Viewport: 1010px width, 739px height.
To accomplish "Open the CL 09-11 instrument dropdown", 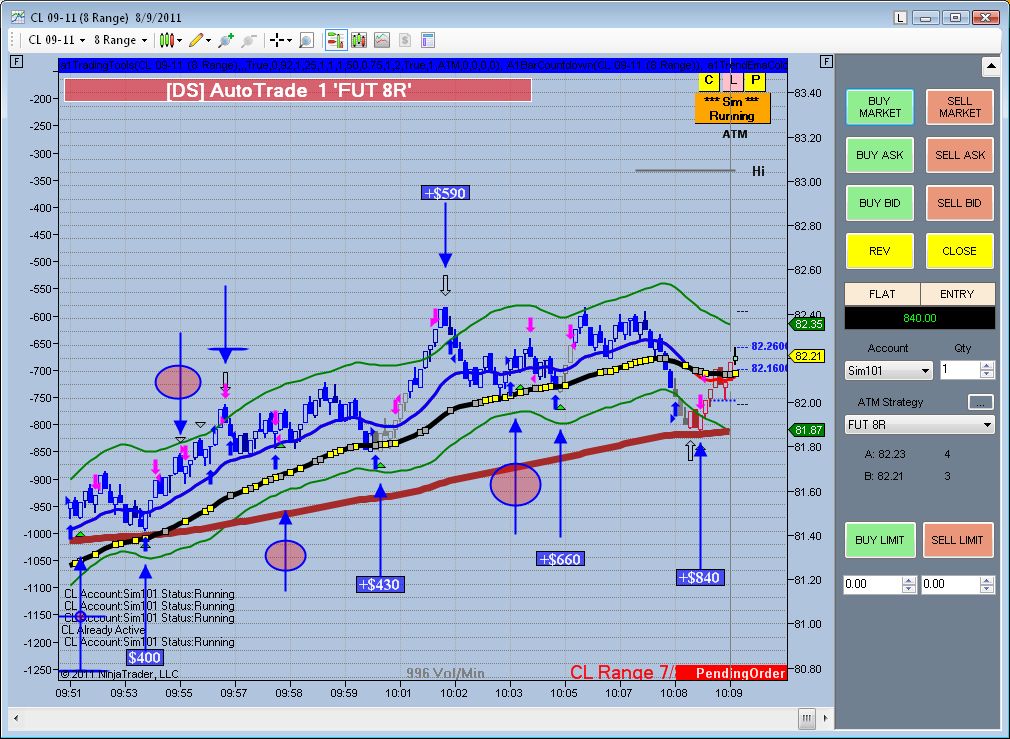I will [x=57, y=40].
